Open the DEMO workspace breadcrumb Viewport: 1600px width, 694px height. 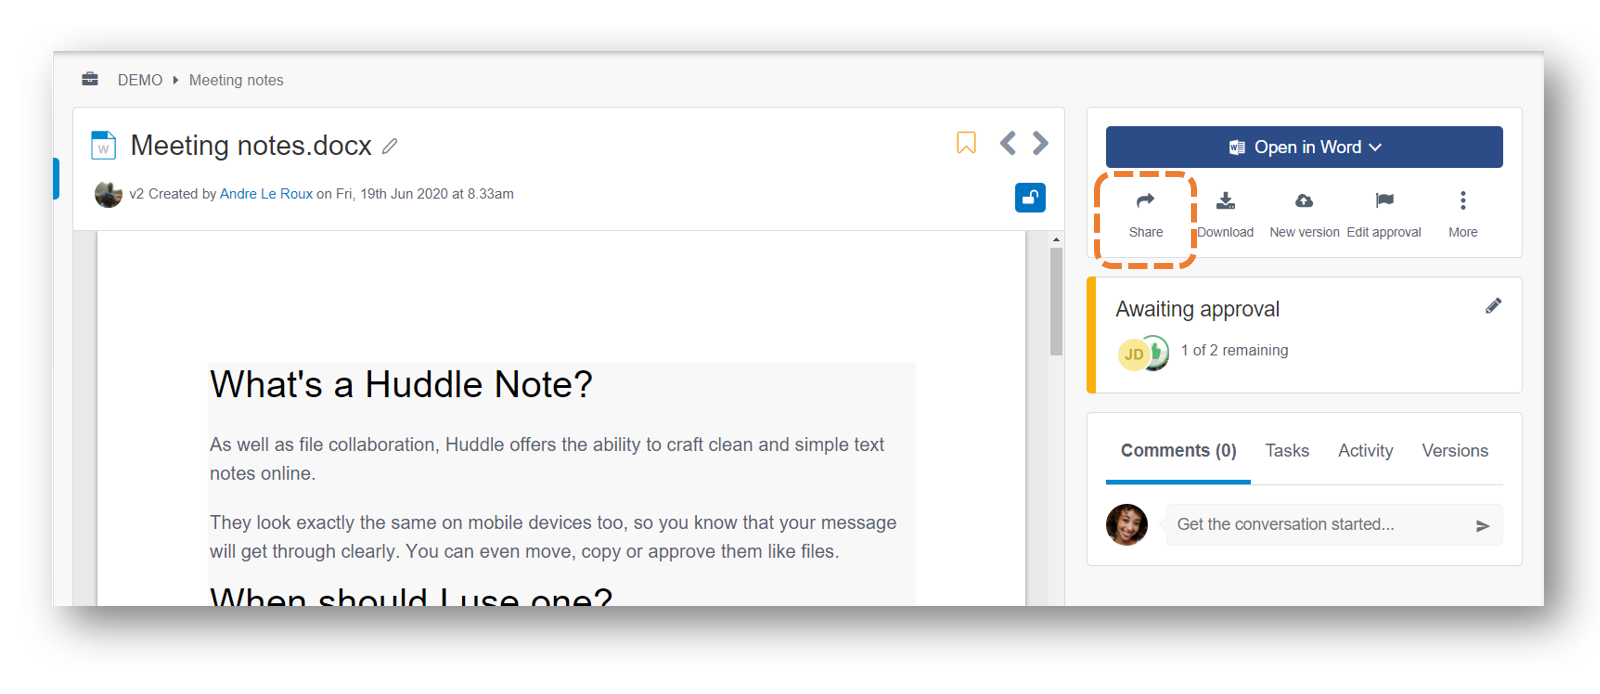[x=140, y=80]
